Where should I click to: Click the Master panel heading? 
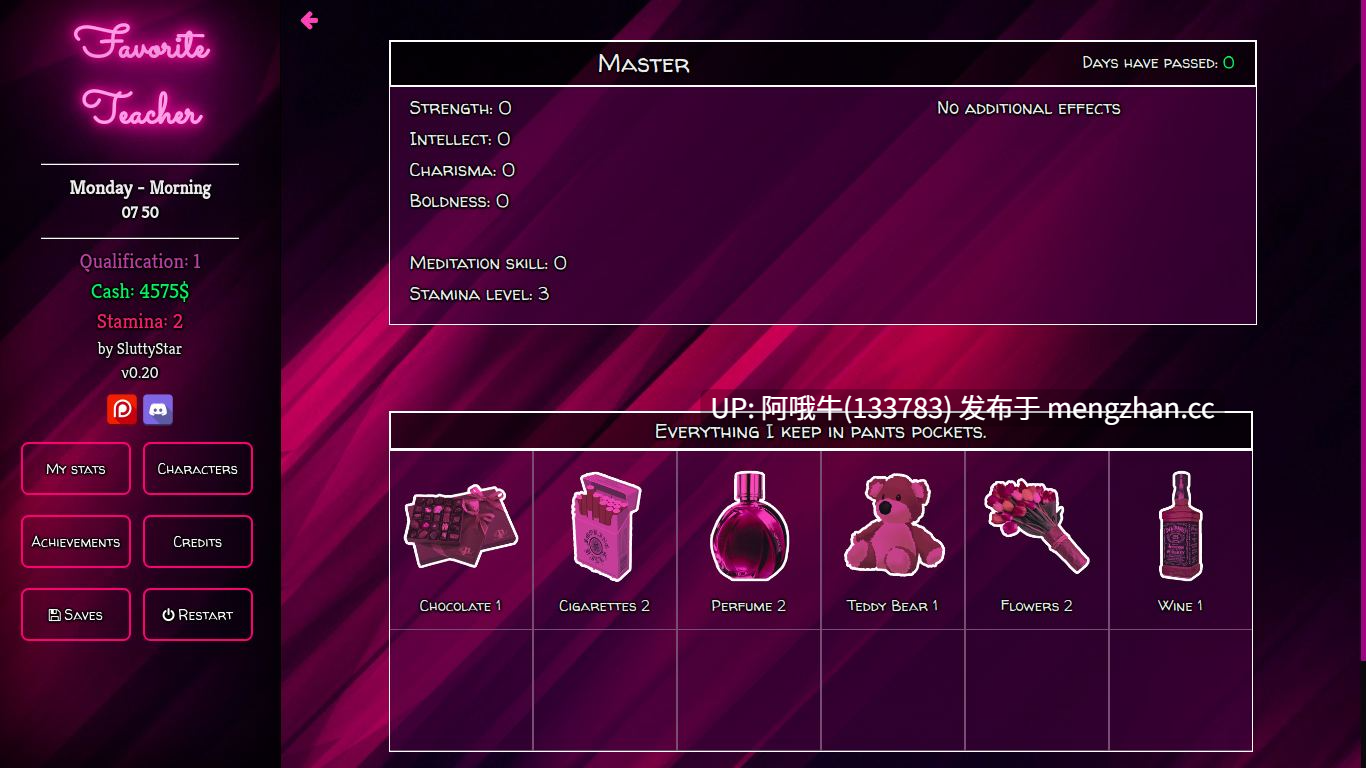pyautogui.click(x=644, y=64)
